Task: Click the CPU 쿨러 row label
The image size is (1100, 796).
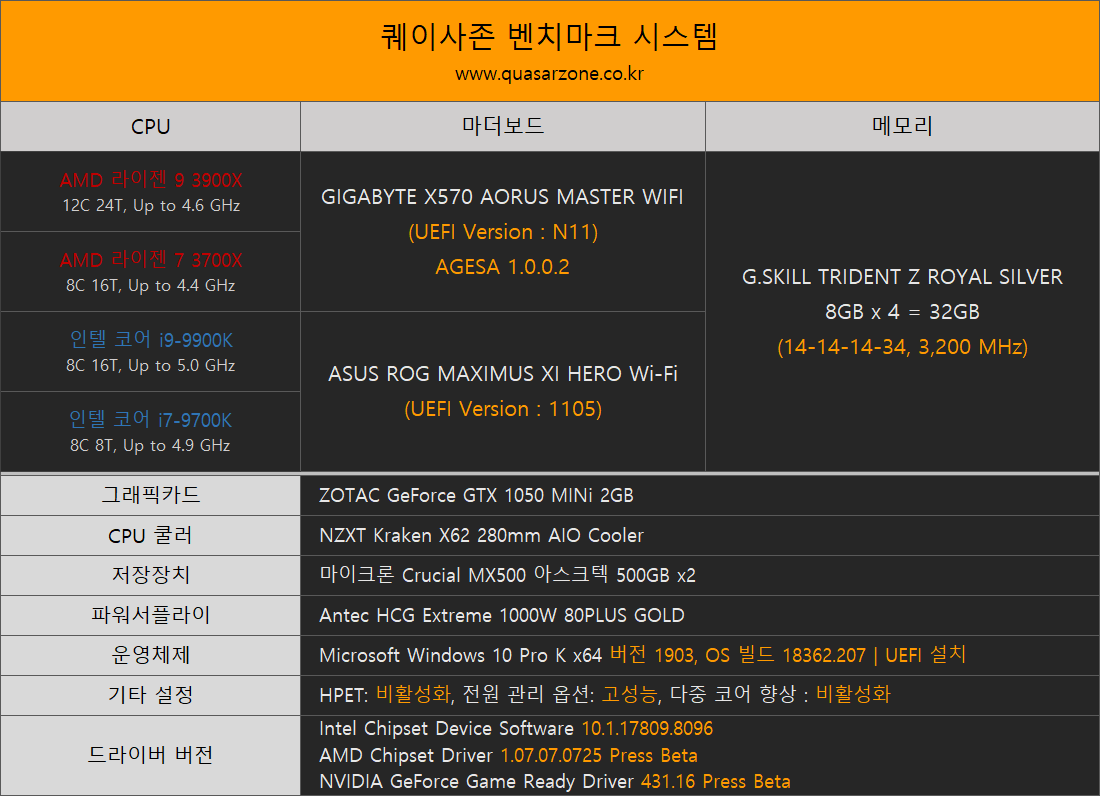Action: click(x=151, y=535)
